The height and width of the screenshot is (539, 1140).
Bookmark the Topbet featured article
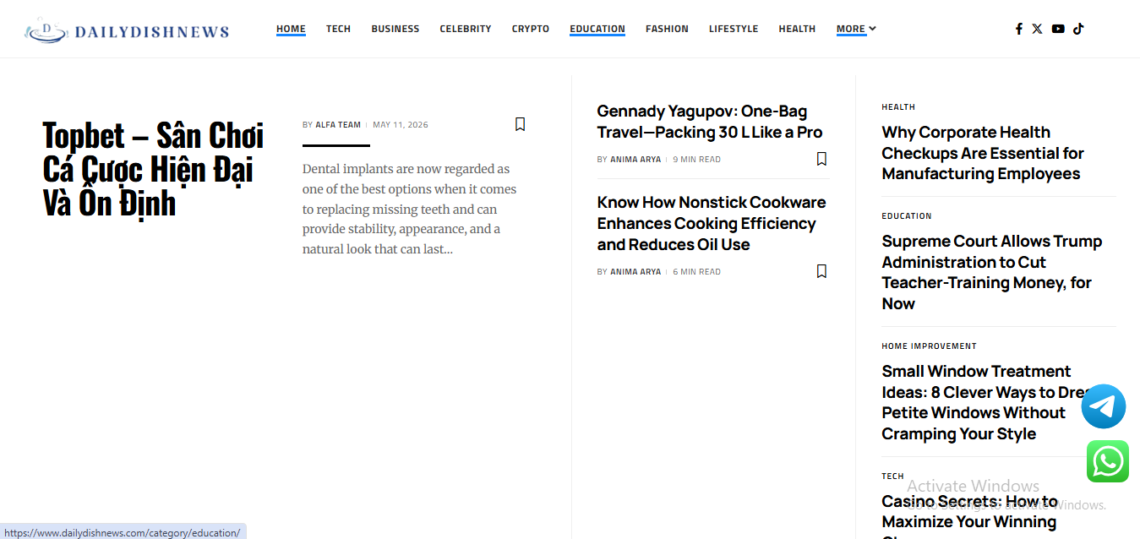pyautogui.click(x=520, y=124)
